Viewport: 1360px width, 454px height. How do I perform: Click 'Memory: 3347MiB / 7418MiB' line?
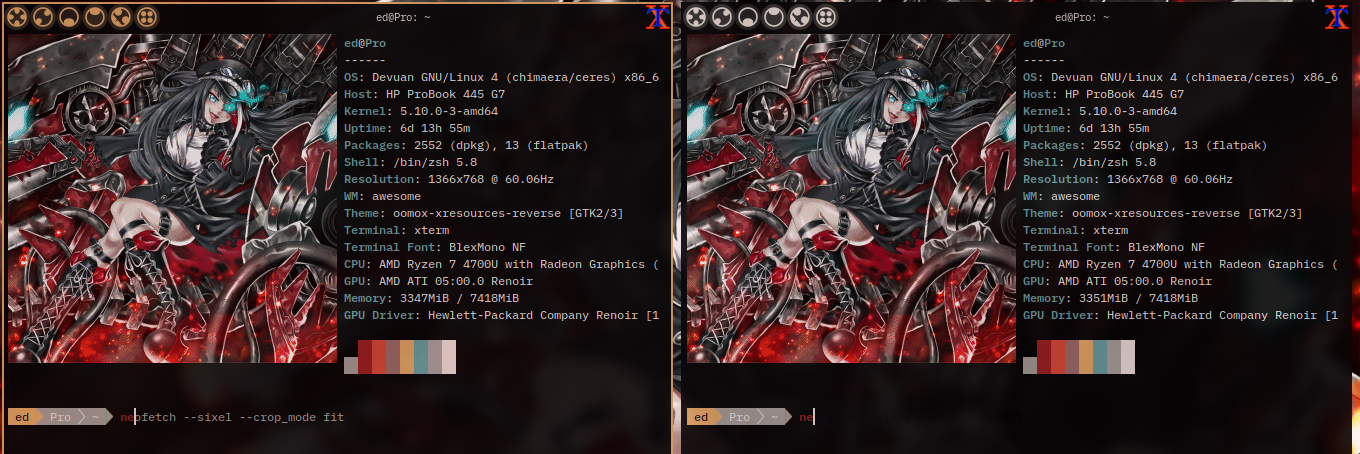pyautogui.click(x=431, y=298)
